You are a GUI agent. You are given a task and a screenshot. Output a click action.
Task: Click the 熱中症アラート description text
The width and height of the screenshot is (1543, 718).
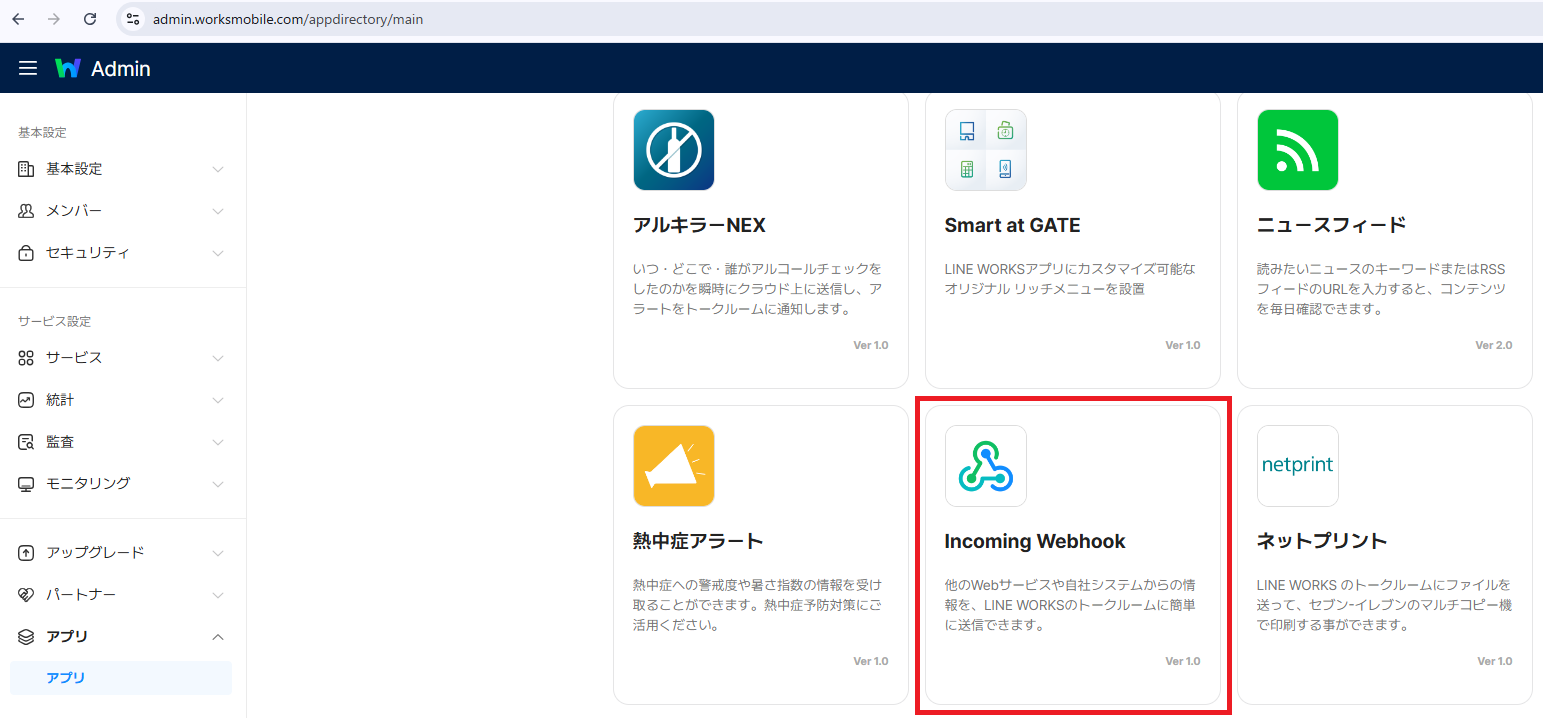tap(758, 605)
